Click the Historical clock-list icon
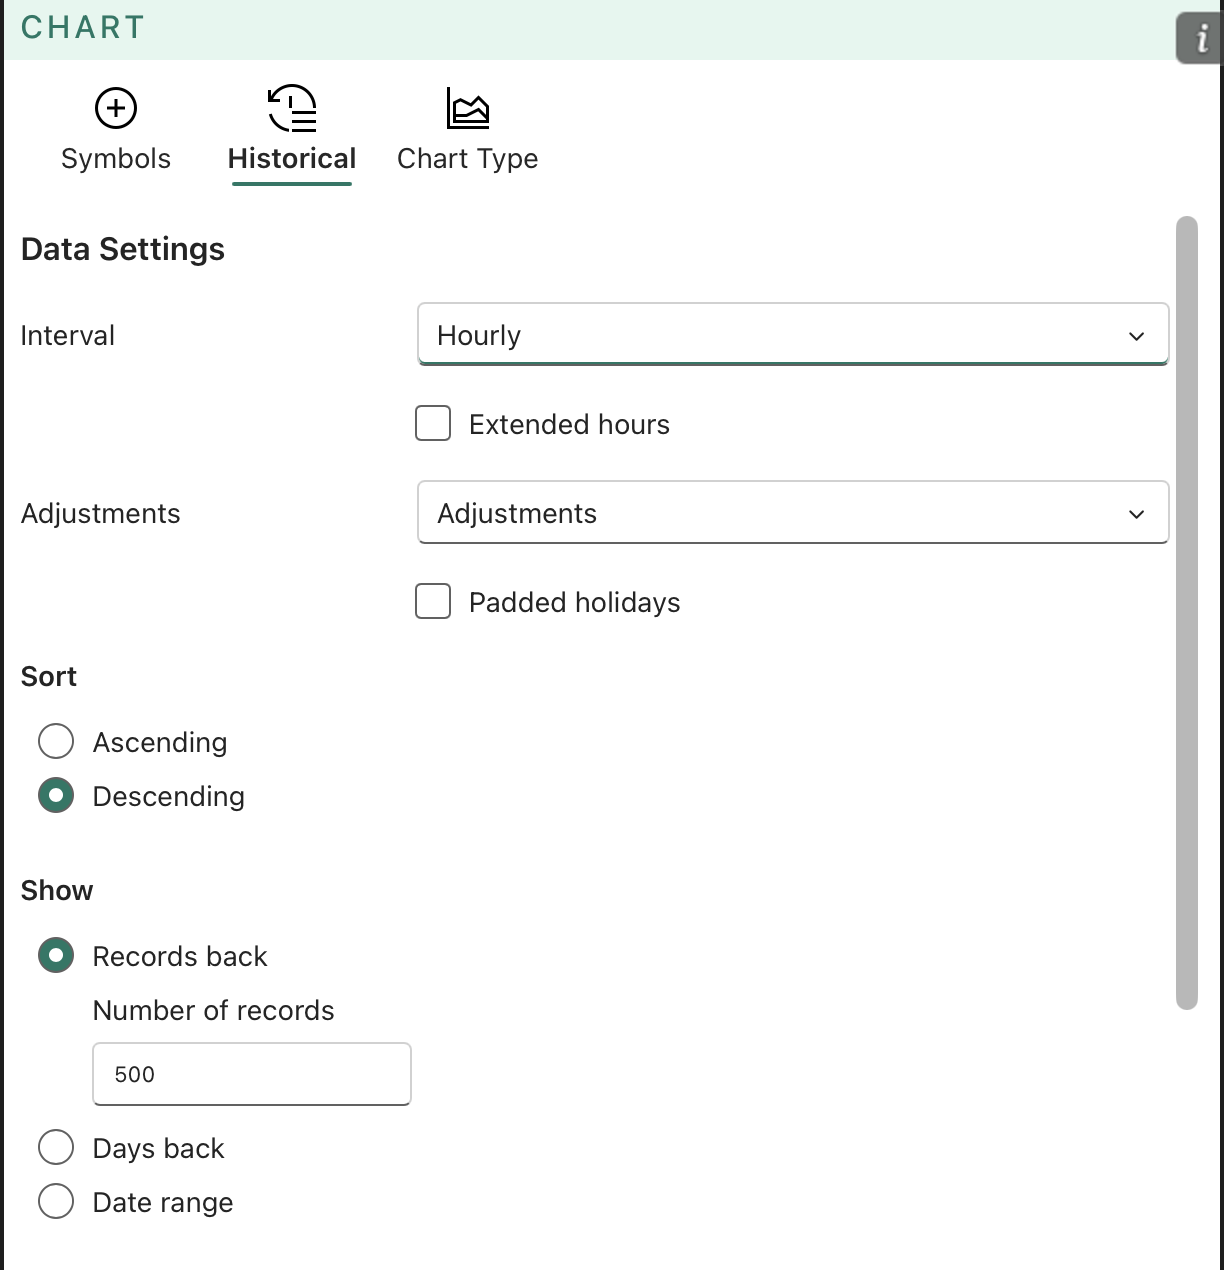 pyautogui.click(x=292, y=108)
